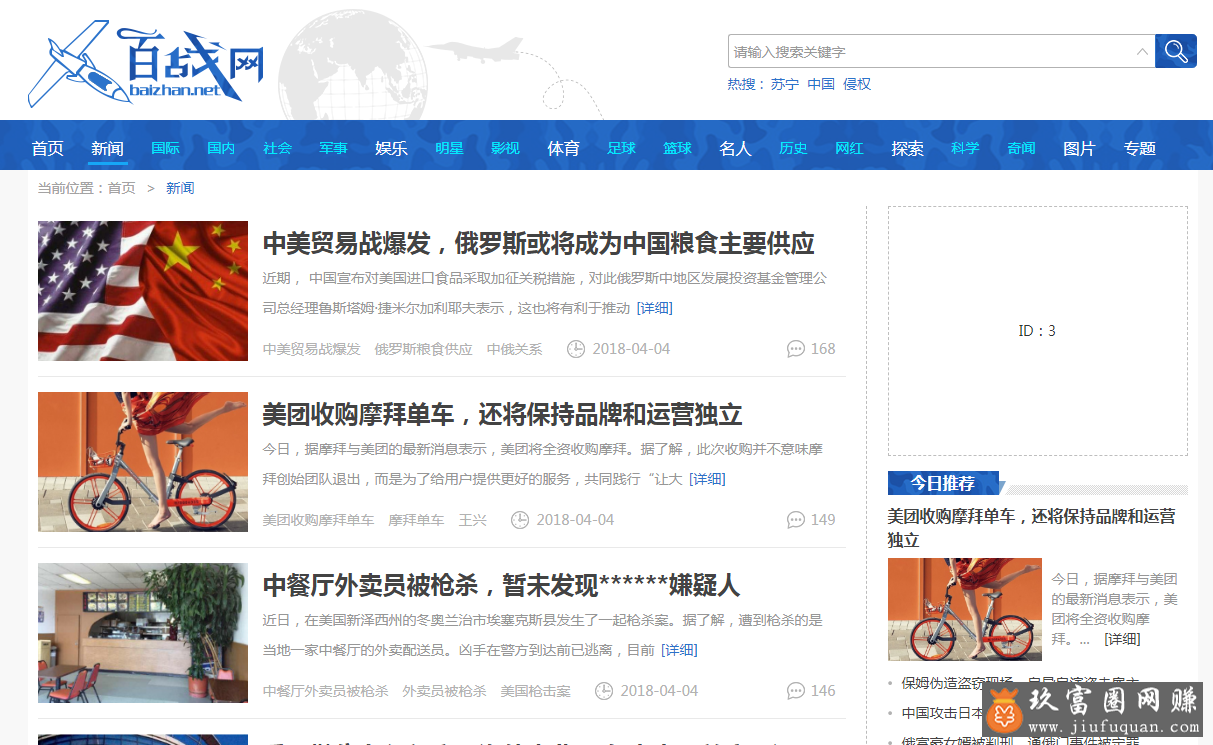The width and height of the screenshot is (1213, 745).
Task: Click tag 俄罗斯粮食供应
Action: (x=423, y=349)
